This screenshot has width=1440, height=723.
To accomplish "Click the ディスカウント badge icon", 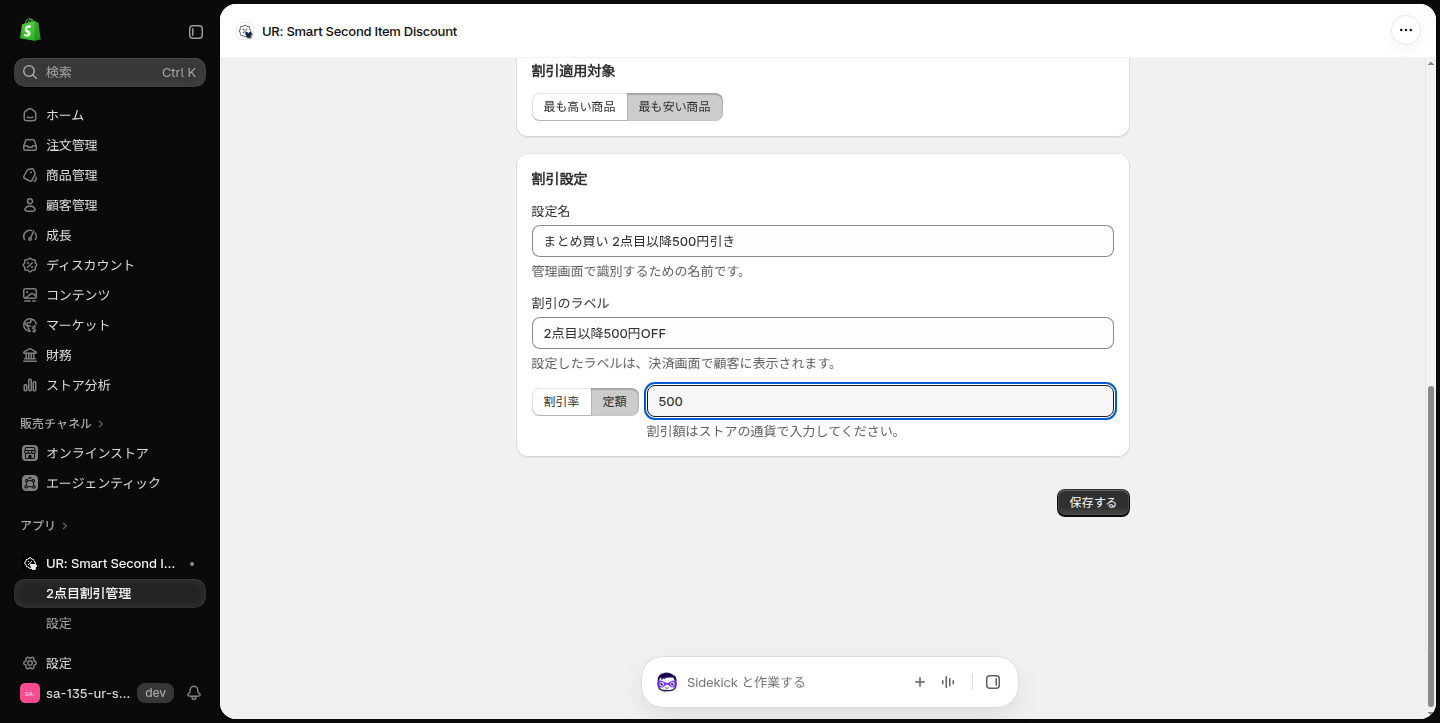I will 30,265.
